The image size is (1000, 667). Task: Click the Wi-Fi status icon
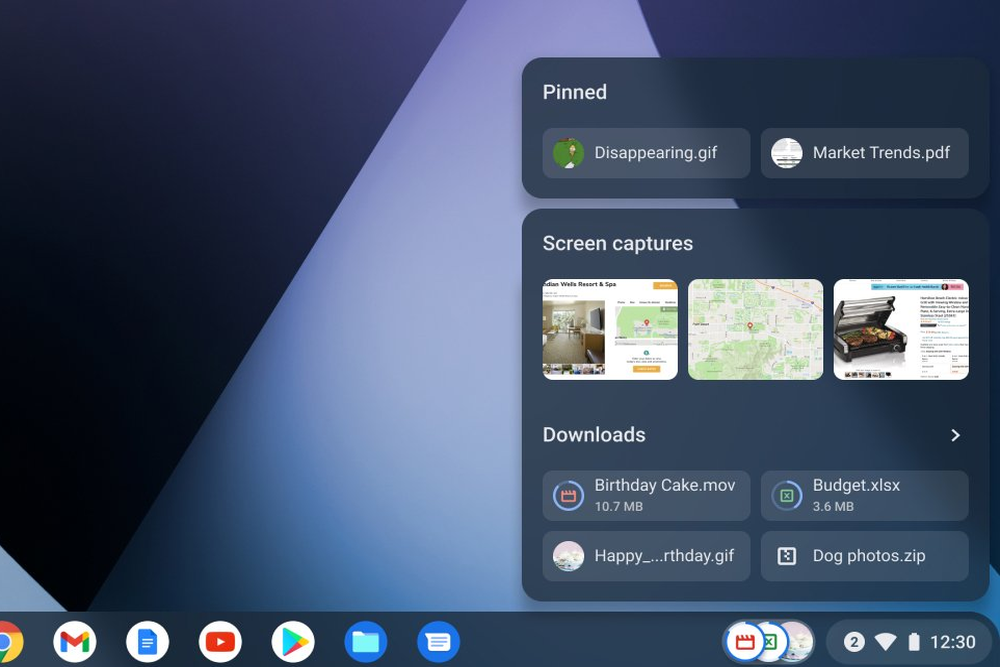885,642
